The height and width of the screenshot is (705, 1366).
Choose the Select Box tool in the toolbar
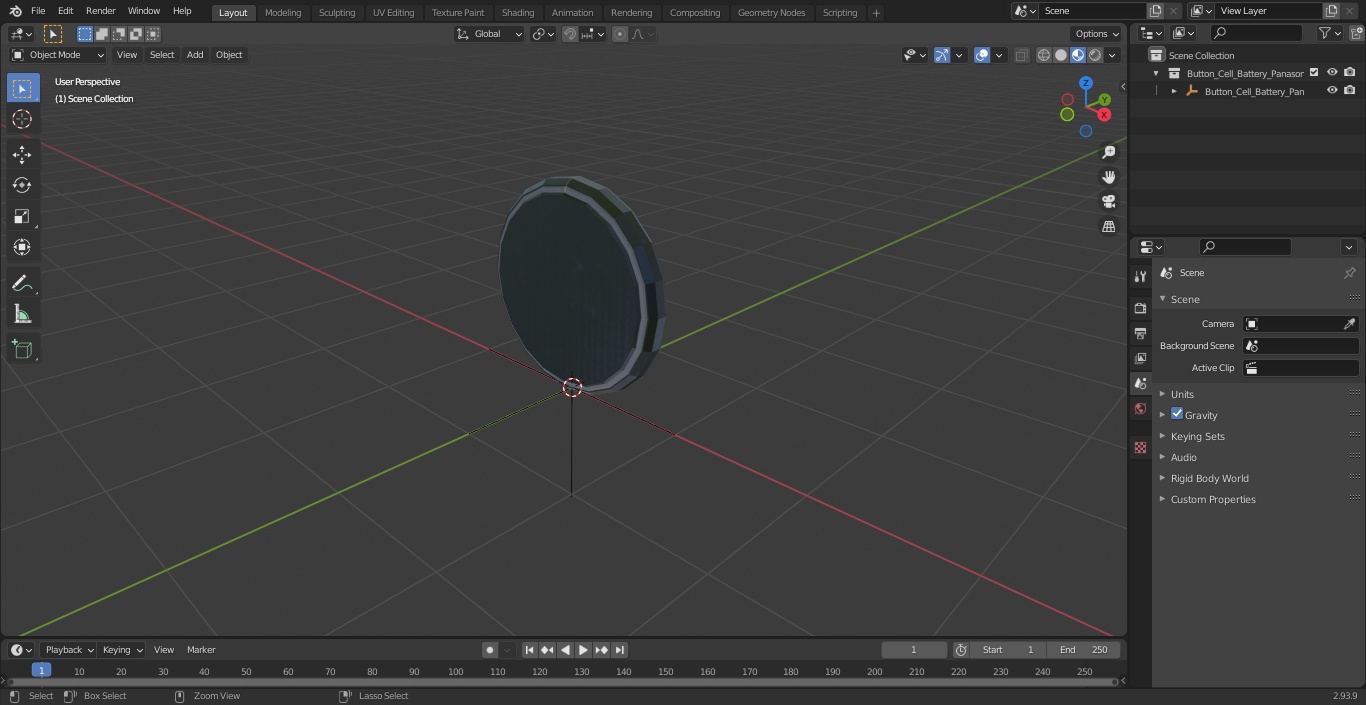pyautogui.click(x=22, y=88)
